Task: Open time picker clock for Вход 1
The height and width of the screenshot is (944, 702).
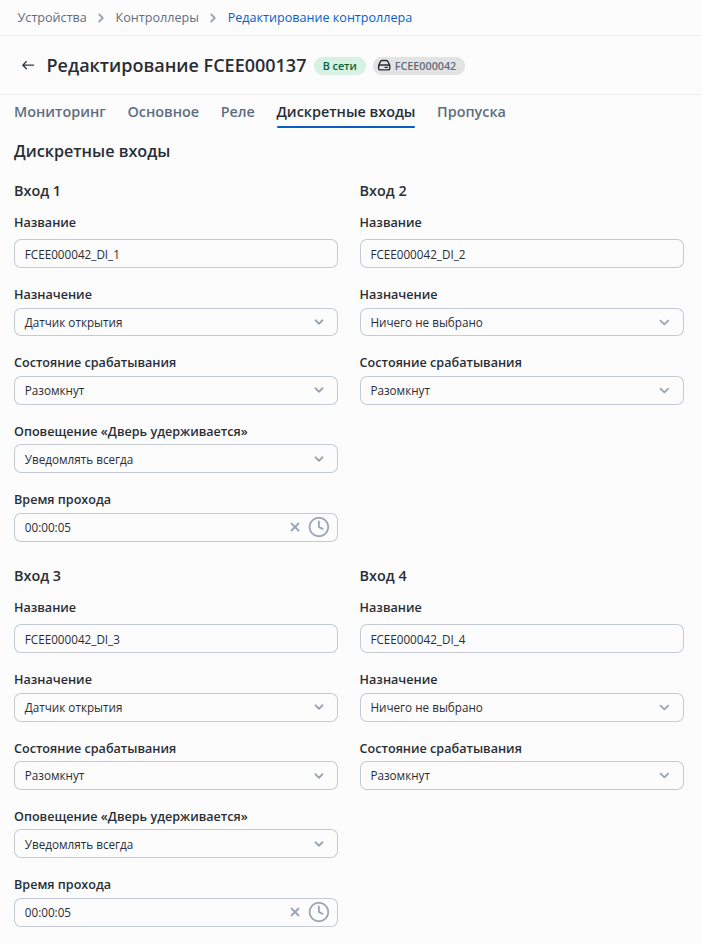Action: pos(319,527)
